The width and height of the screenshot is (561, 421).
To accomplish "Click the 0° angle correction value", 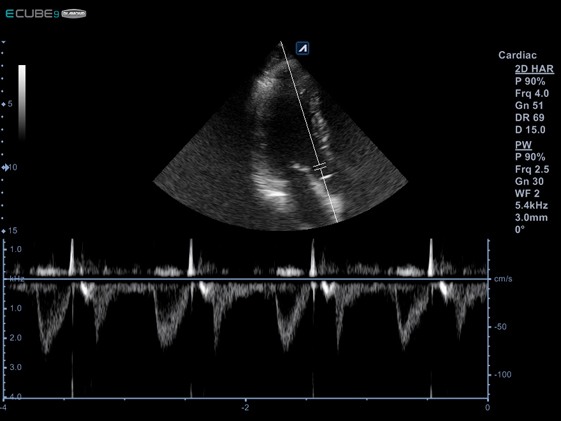I will click(x=519, y=229).
